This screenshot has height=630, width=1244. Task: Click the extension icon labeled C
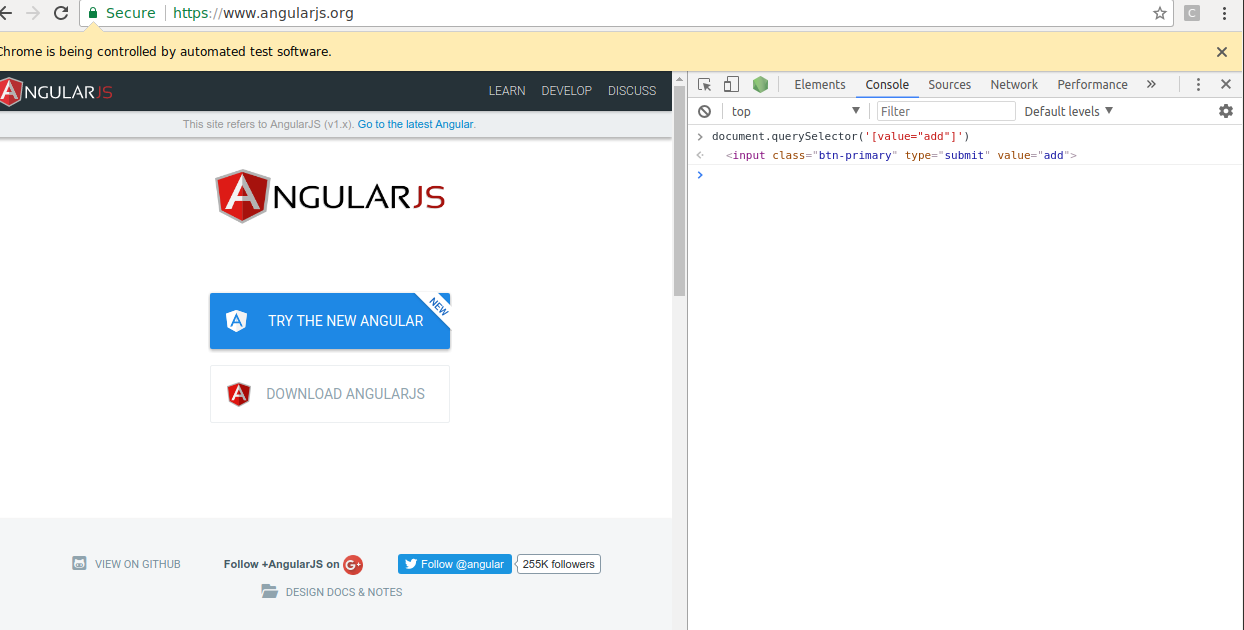[1191, 13]
